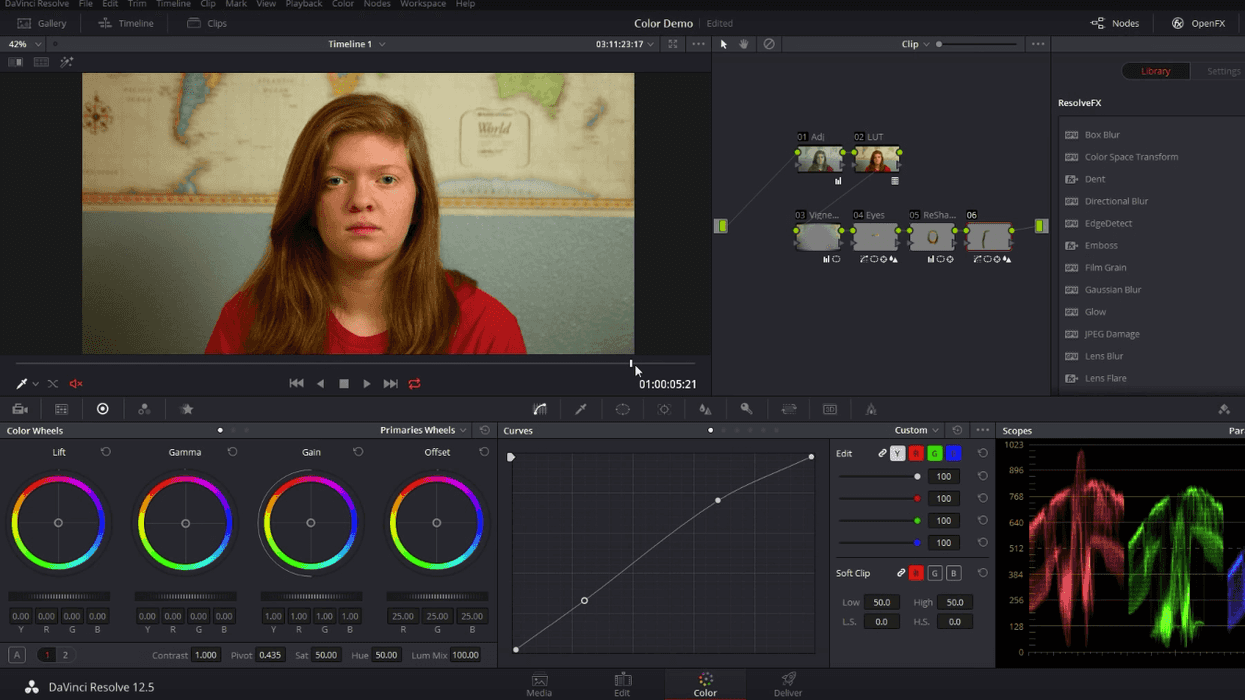Screen dimensions: 1245x700
Task: Enable the Y luminance curve channel
Action: [x=897, y=454]
